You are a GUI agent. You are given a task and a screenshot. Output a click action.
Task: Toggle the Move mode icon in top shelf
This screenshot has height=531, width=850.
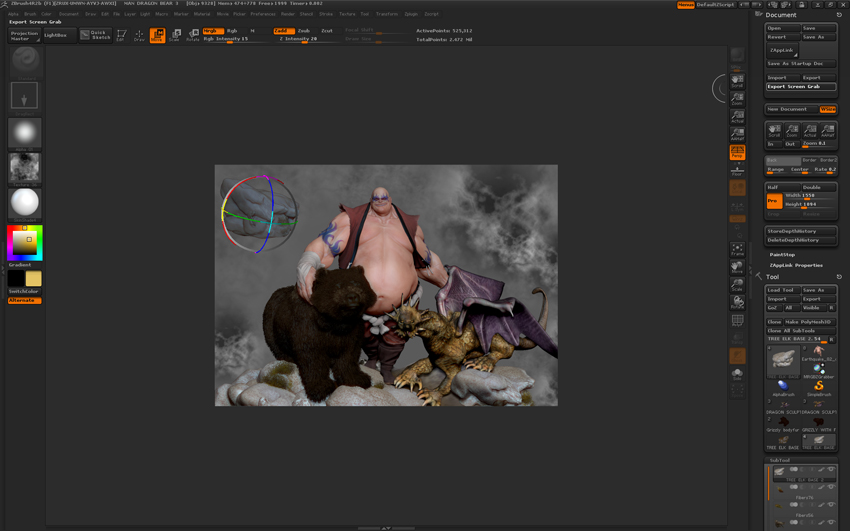(157, 35)
